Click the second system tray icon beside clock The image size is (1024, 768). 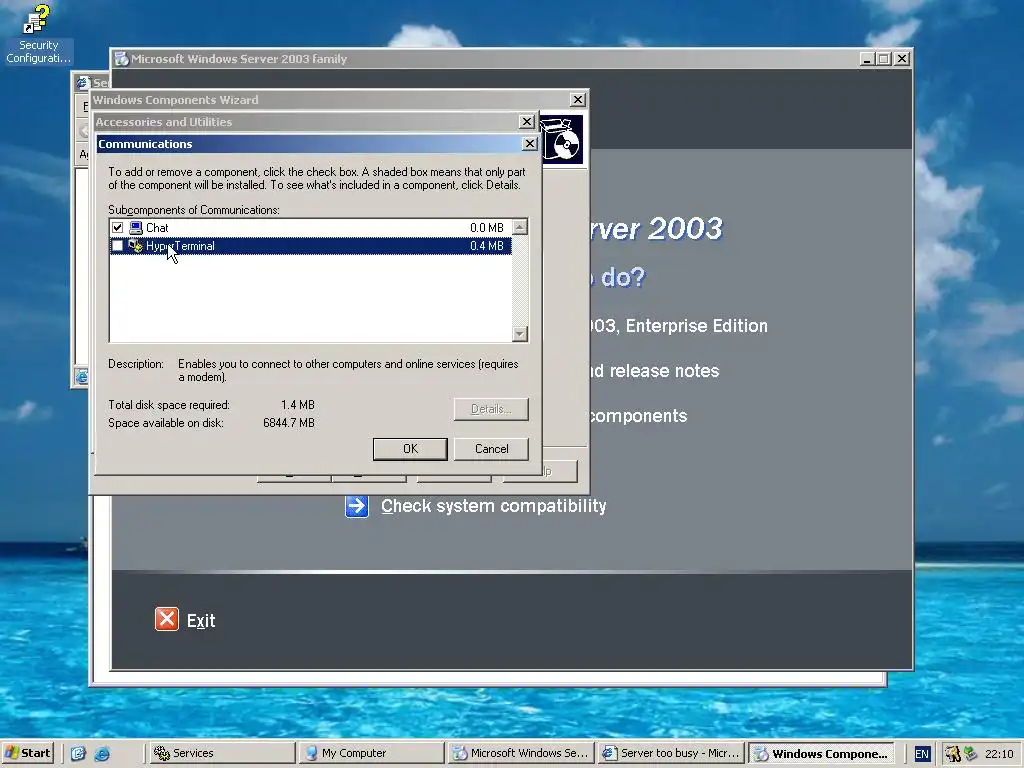(970, 754)
